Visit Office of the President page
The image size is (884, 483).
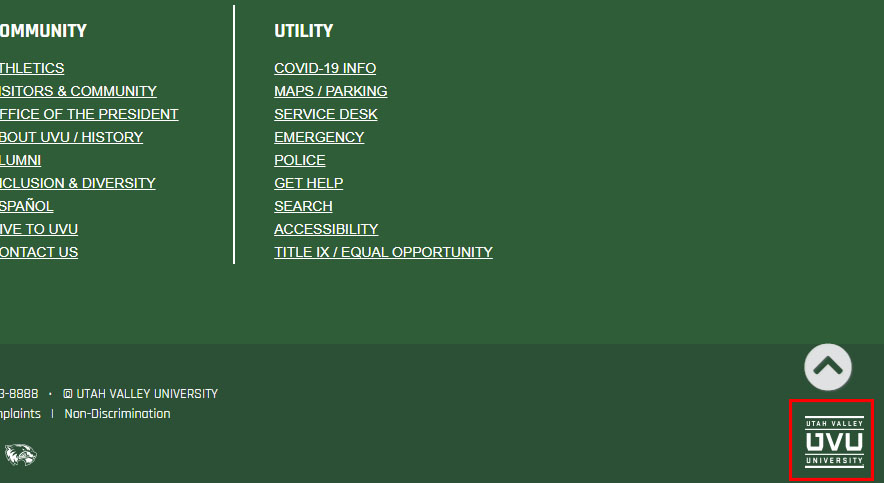89,114
